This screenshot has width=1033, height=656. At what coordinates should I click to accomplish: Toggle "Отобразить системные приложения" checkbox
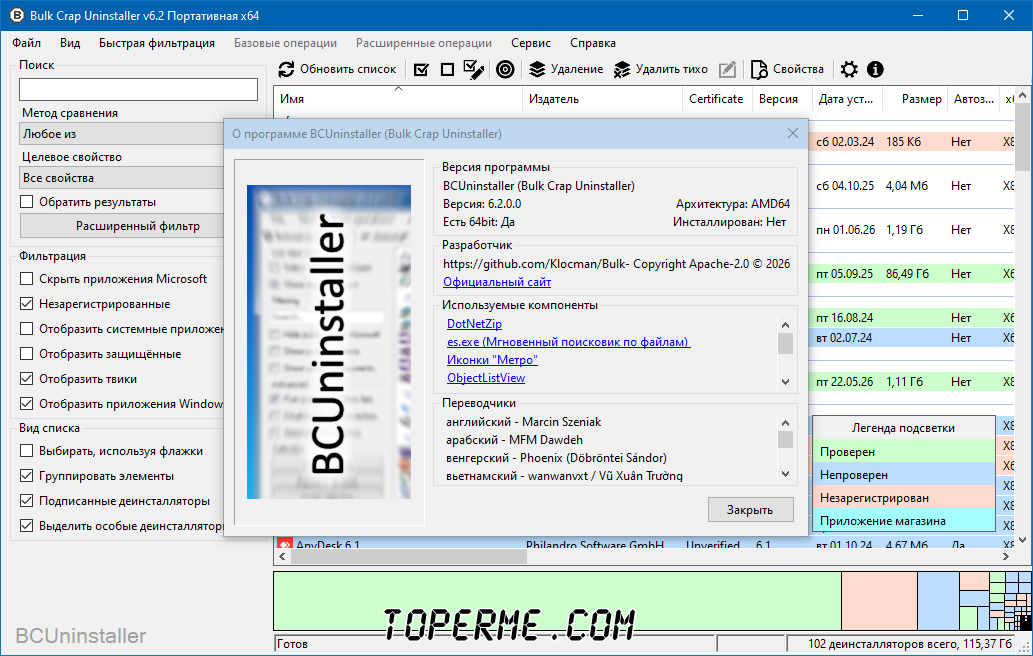click(x=26, y=329)
